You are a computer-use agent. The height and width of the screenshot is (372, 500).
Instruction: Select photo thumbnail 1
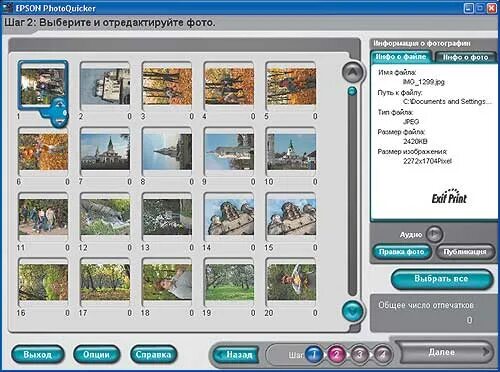tap(43, 85)
